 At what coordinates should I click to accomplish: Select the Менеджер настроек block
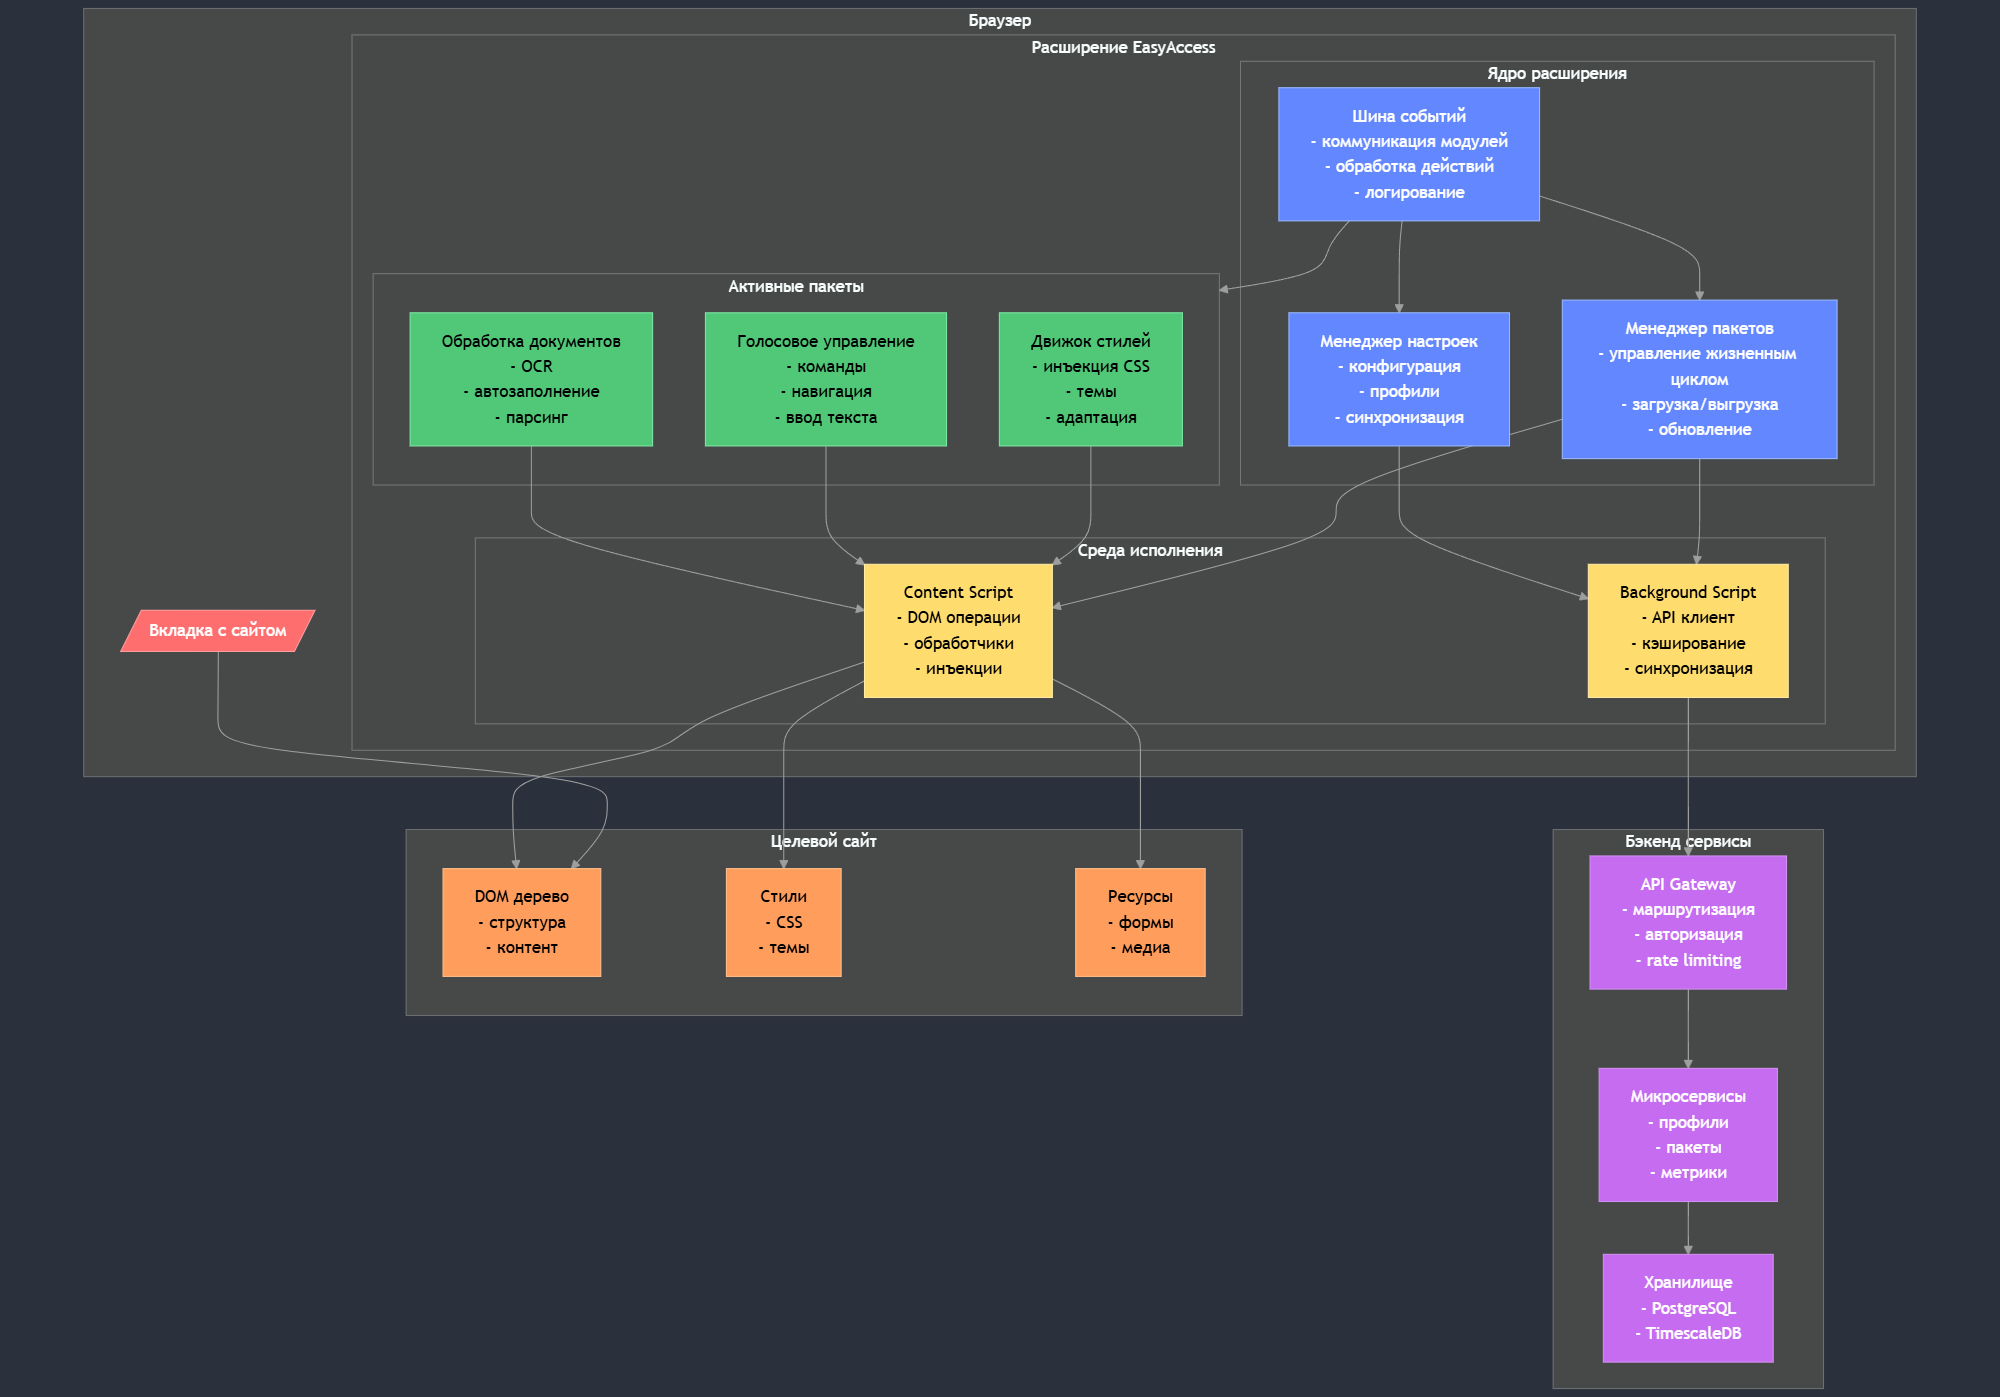[1398, 379]
